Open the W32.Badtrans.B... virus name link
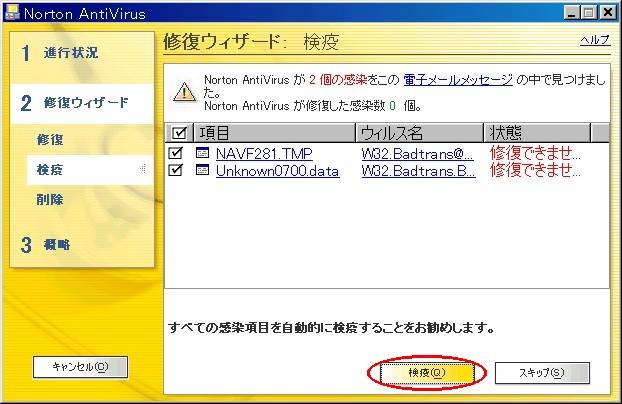 pyautogui.click(x=419, y=171)
